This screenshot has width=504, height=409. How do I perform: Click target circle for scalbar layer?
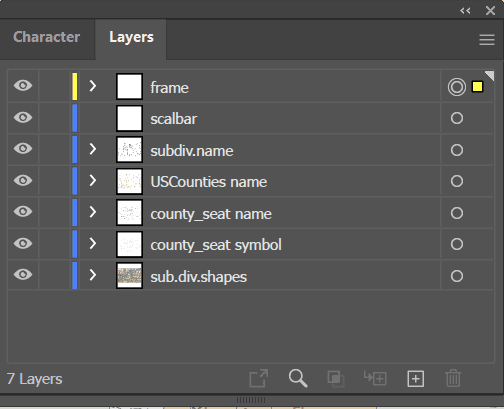457,118
